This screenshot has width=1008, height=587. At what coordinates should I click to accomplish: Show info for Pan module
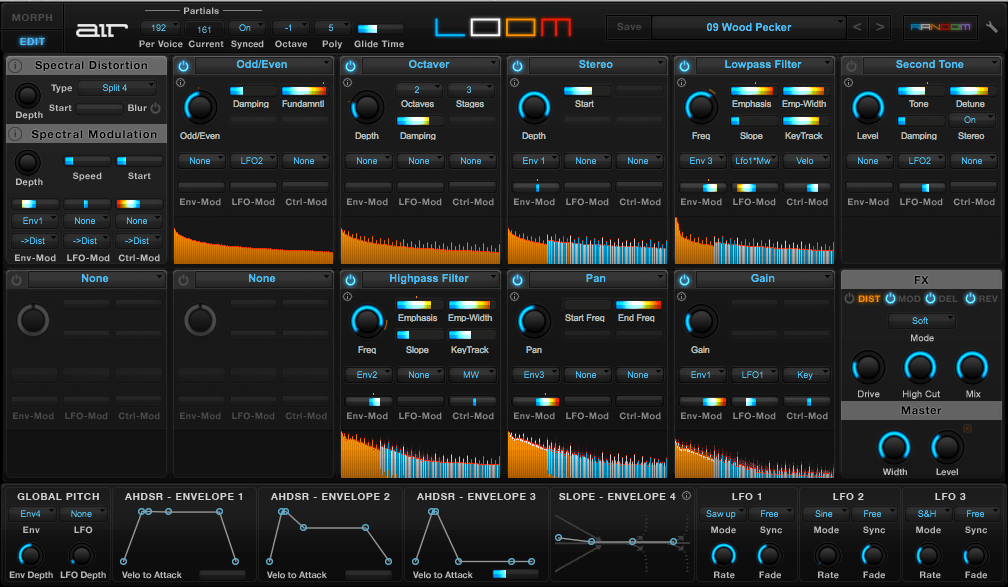[514, 297]
